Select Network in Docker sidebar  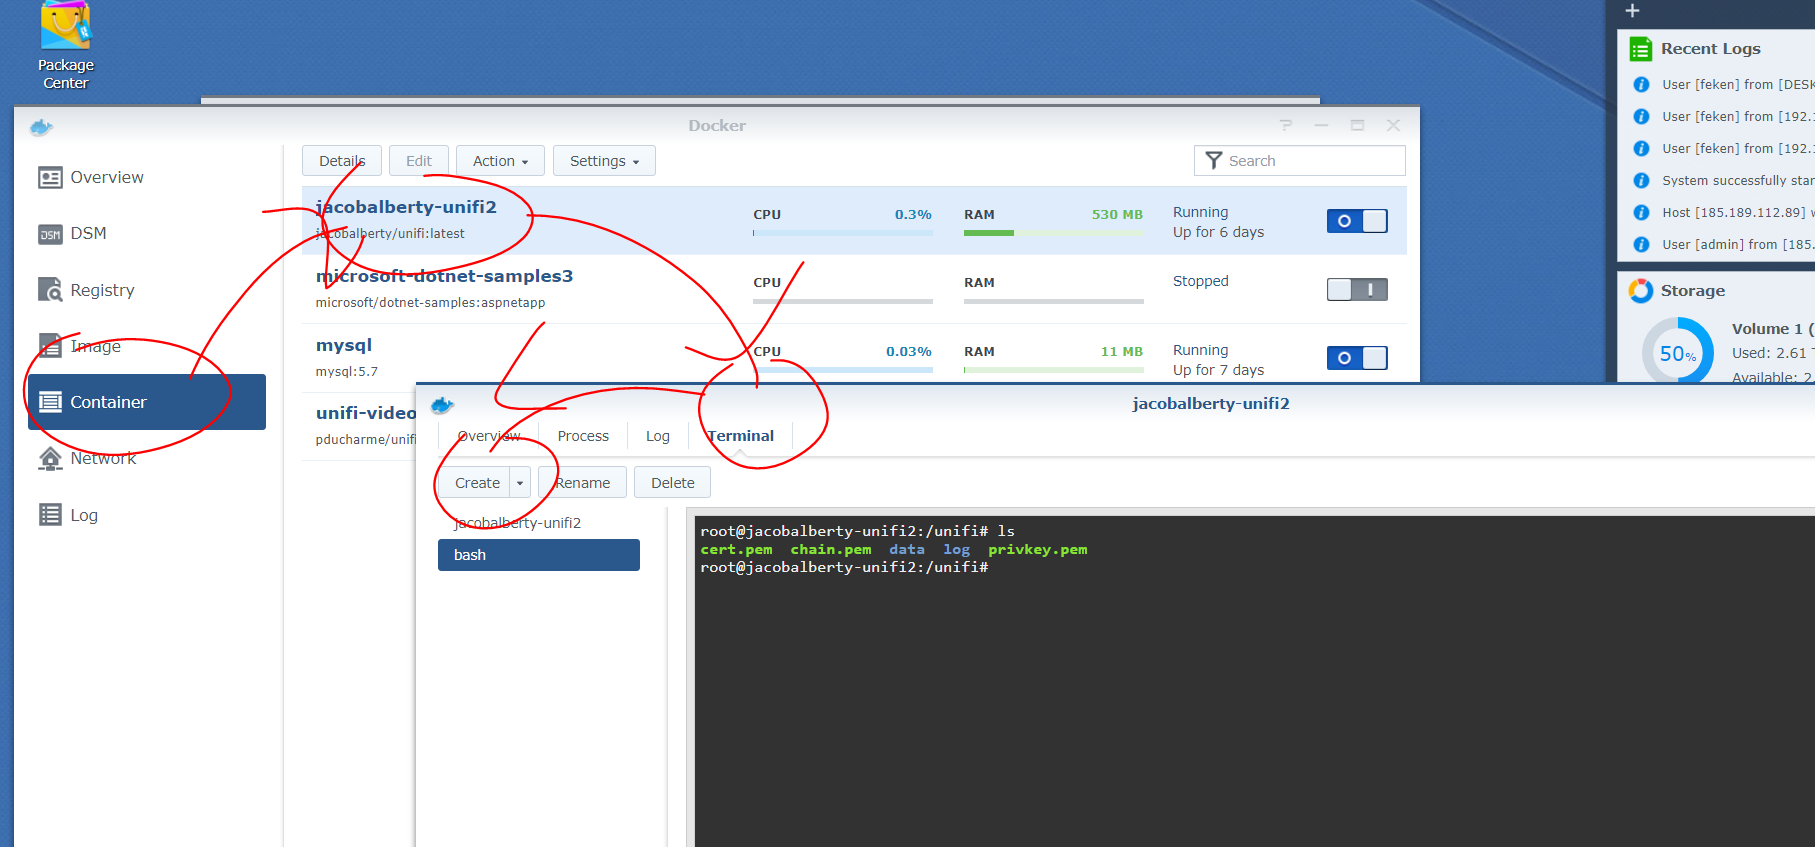pos(147,458)
